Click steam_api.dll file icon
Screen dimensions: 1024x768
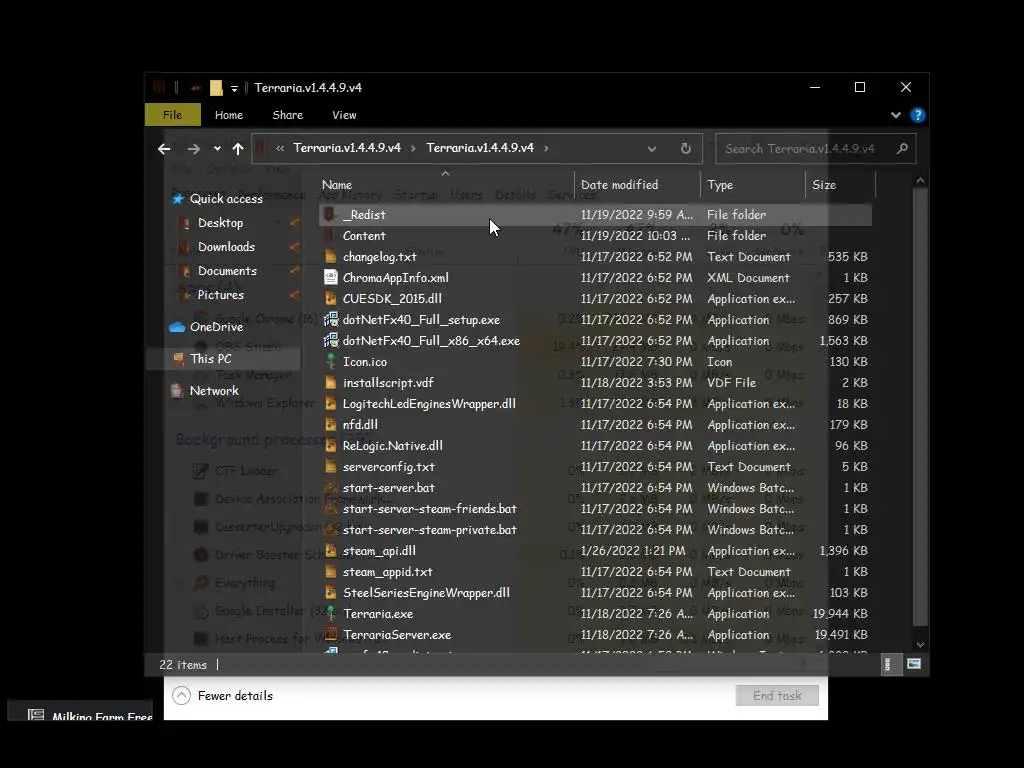coord(330,551)
